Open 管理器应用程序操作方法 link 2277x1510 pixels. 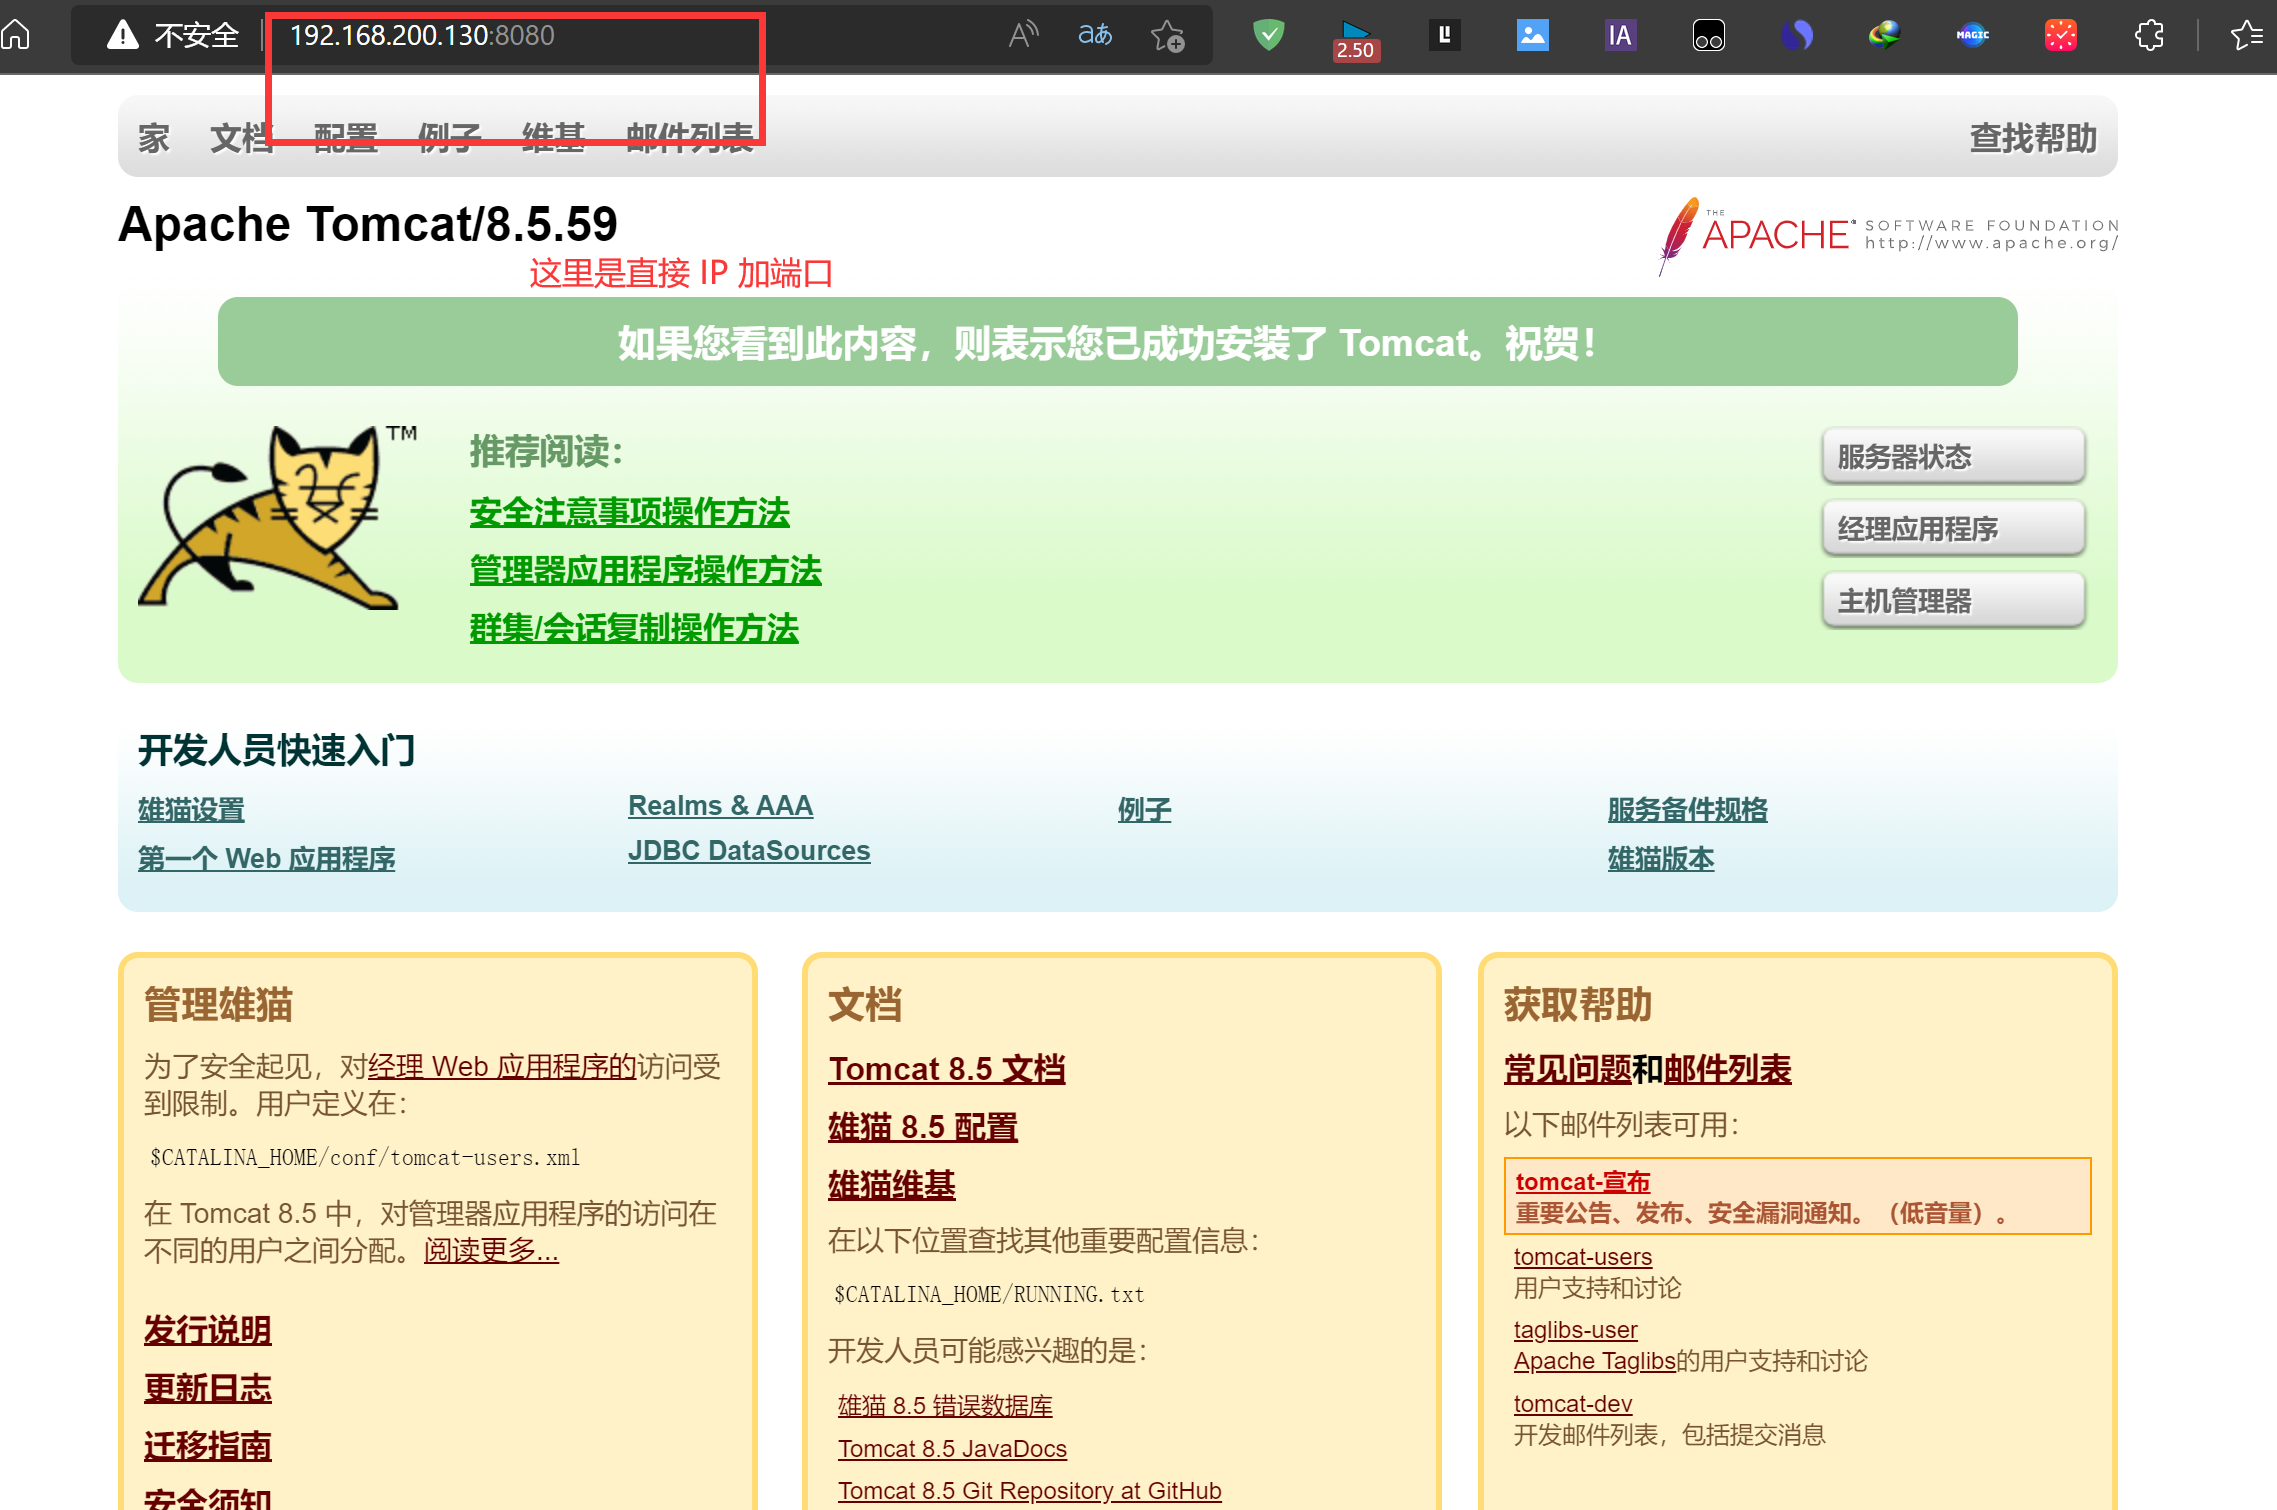645,570
